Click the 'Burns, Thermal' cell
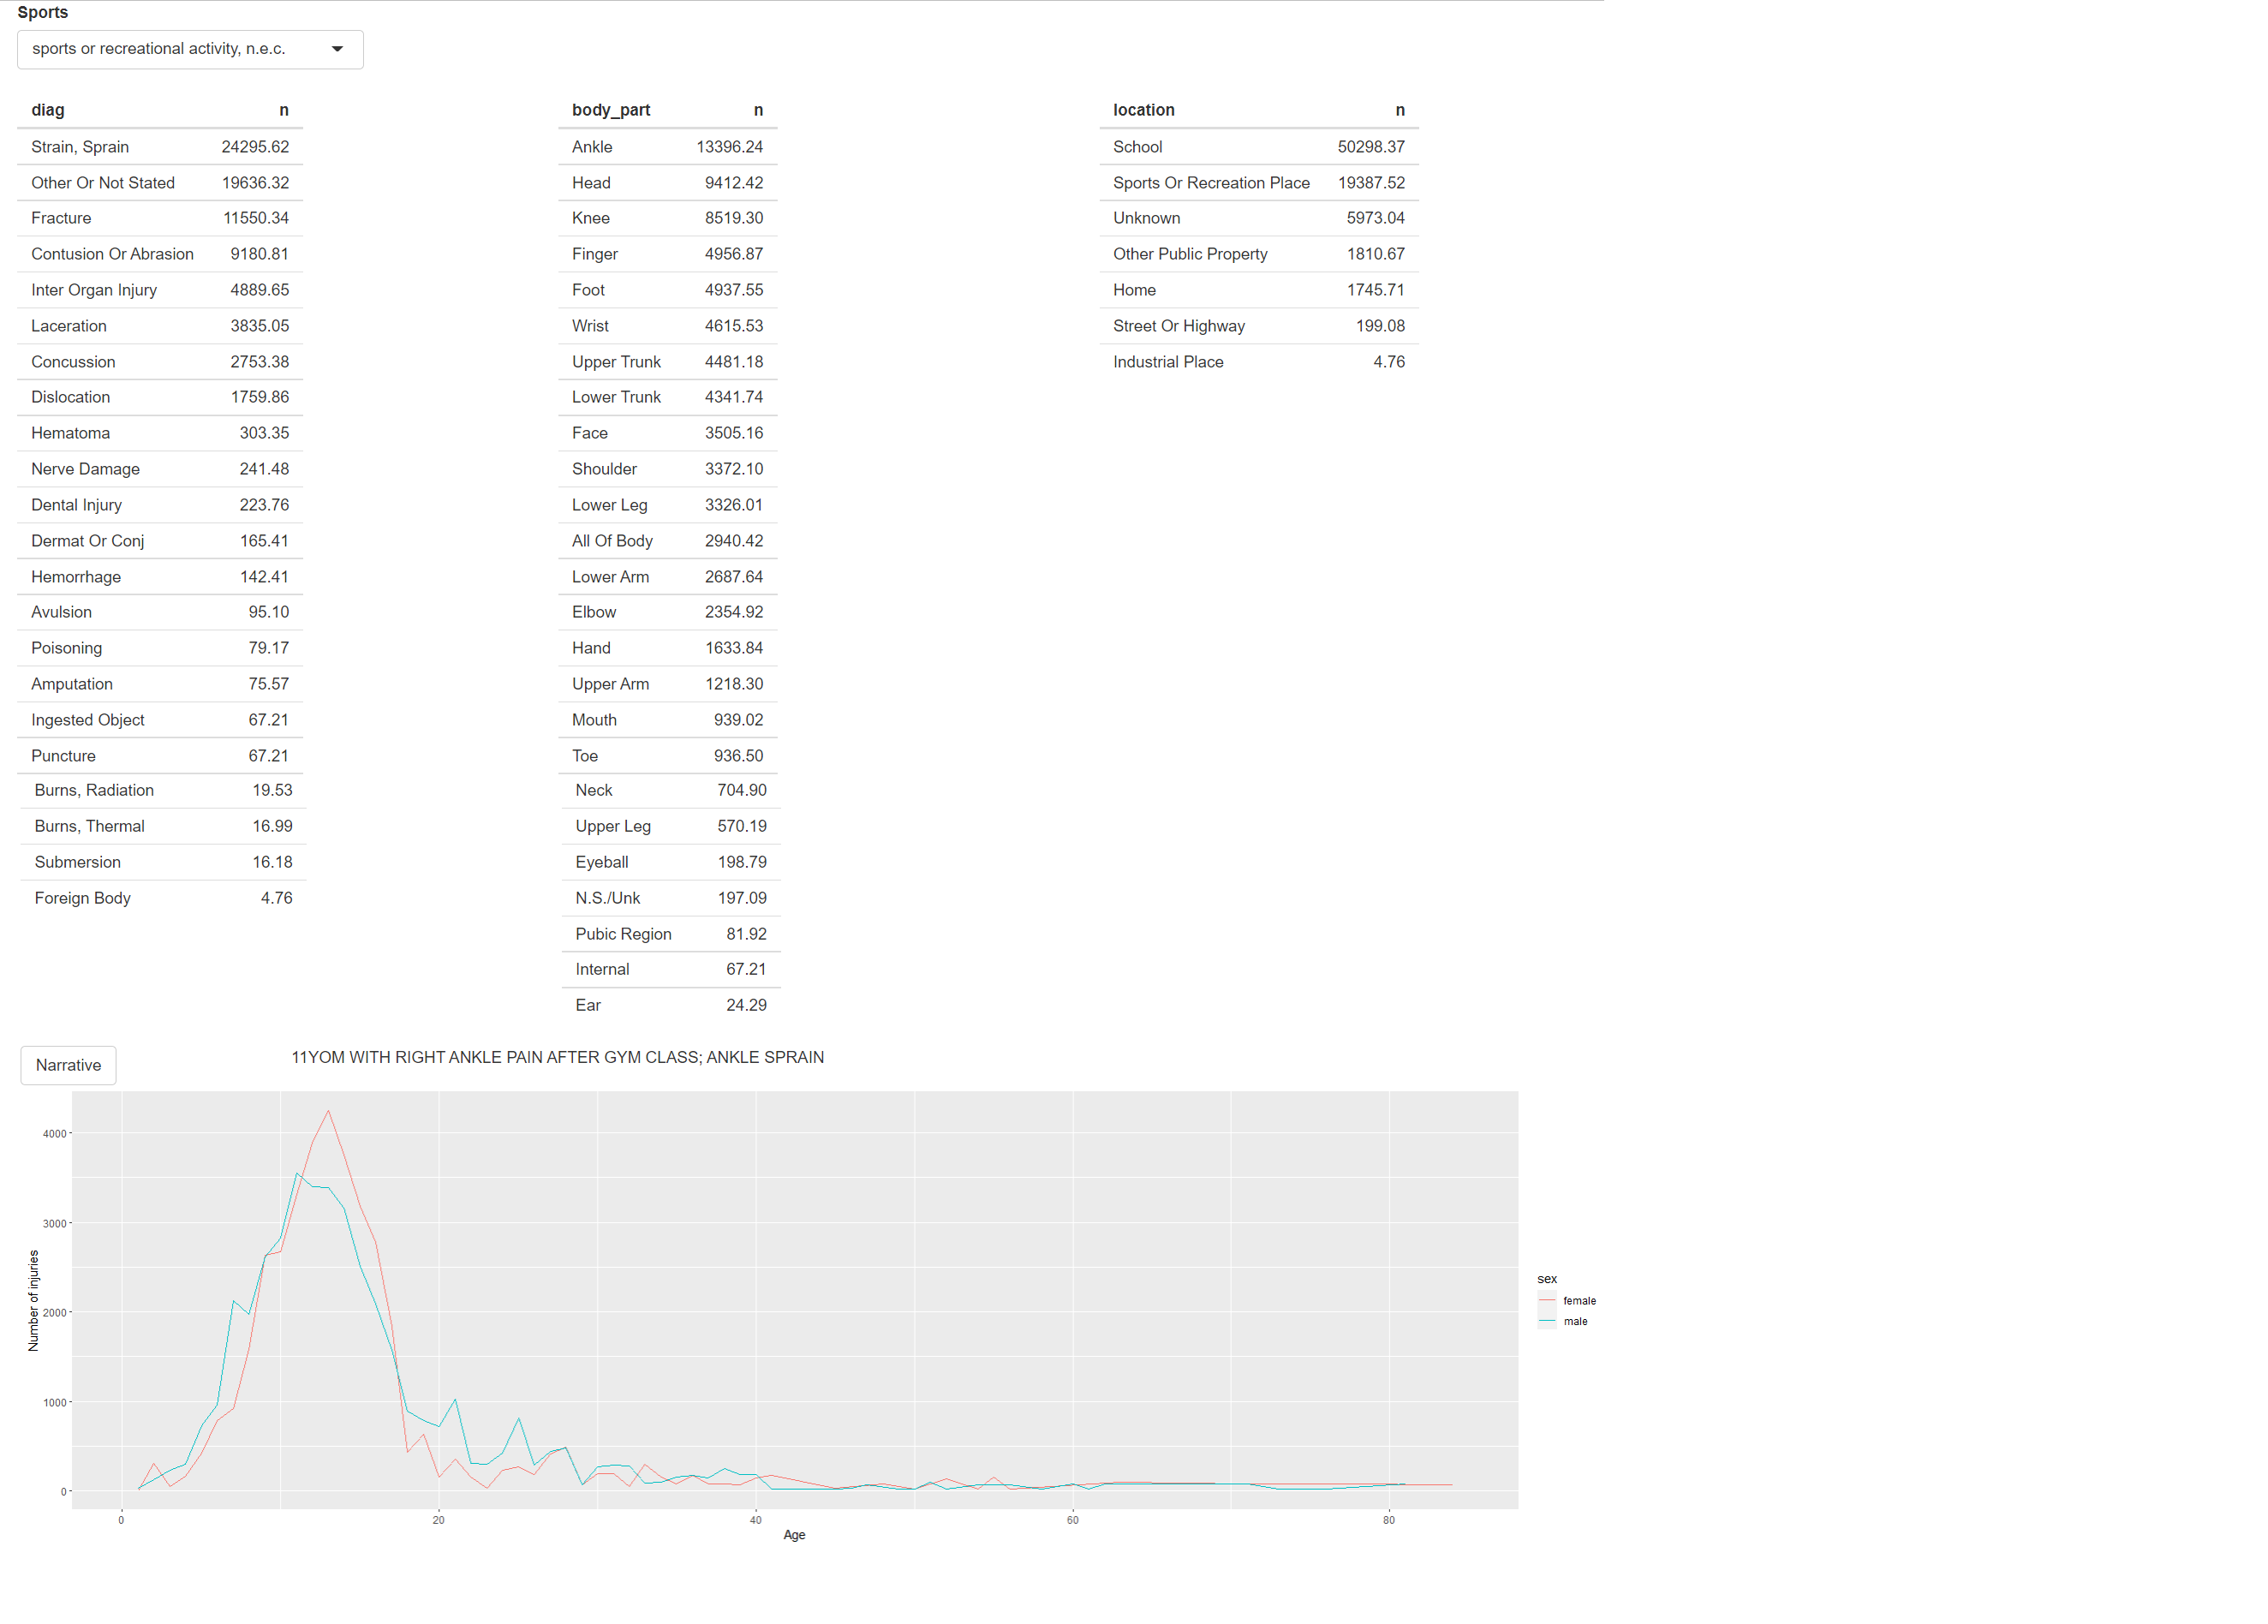2268x1624 pixels. [x=89, y=826]
